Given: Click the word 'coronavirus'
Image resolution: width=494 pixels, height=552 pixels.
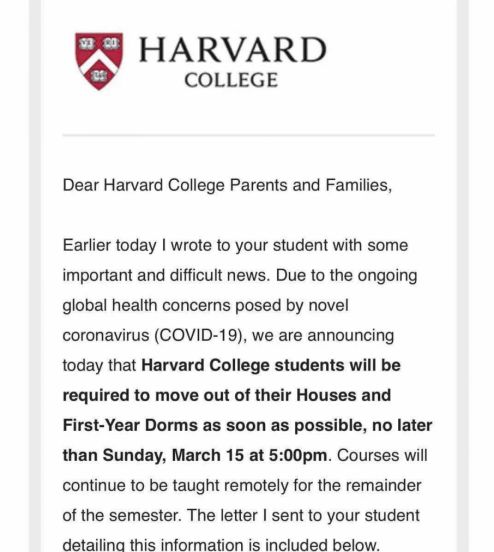Looking at the screenshot, I should [x=106, y=335].
